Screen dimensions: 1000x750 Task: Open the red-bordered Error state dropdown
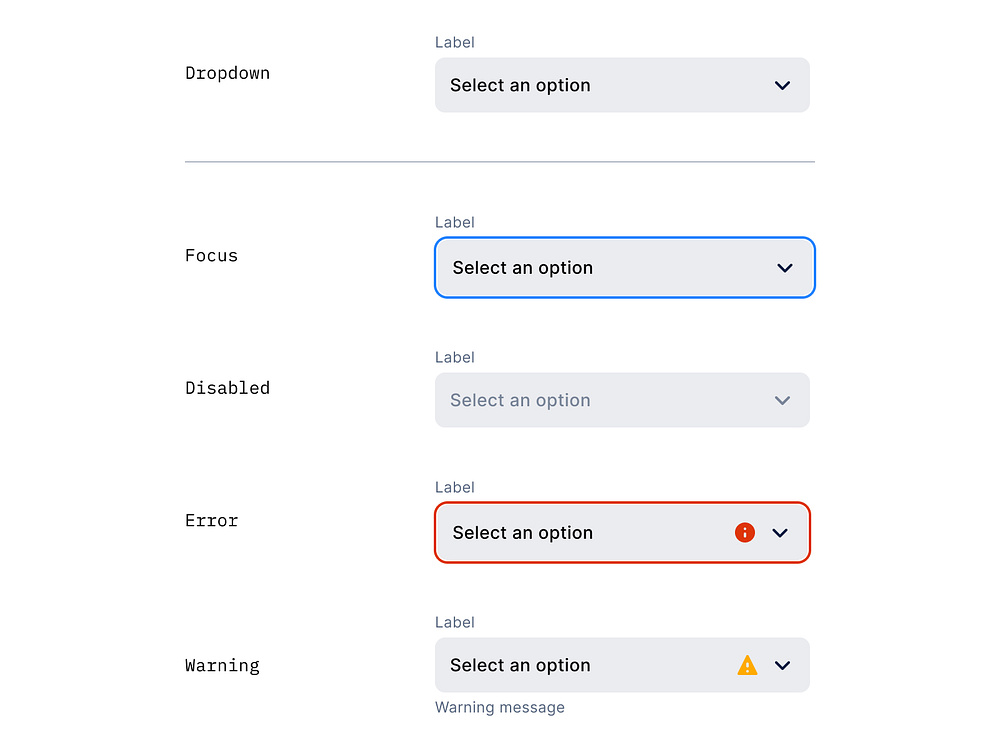(600, 532)
